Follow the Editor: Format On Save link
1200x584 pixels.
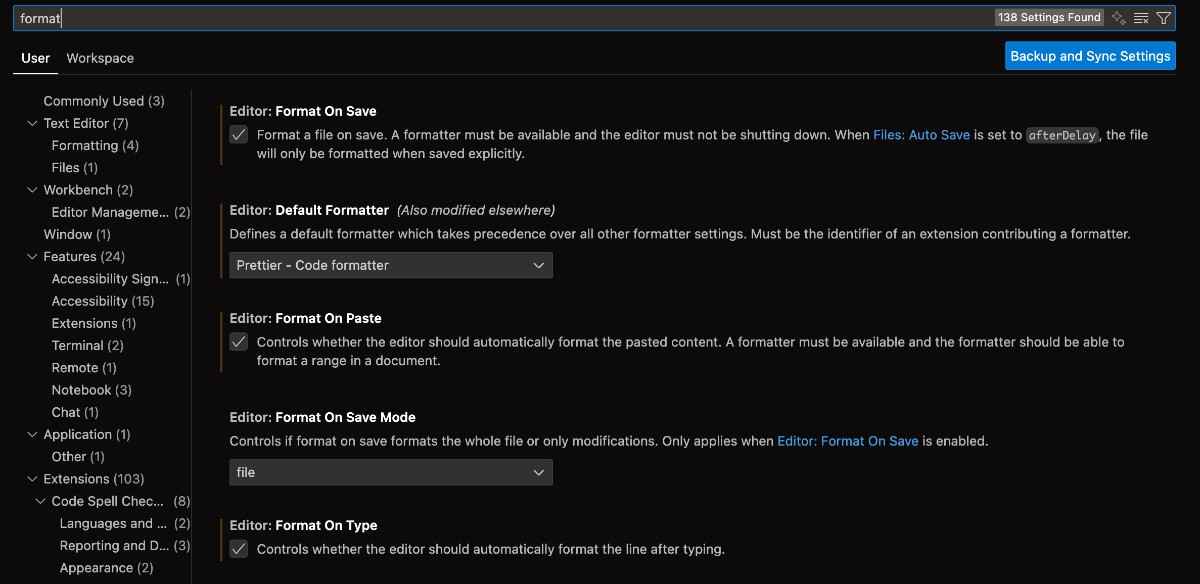[849, 440]
